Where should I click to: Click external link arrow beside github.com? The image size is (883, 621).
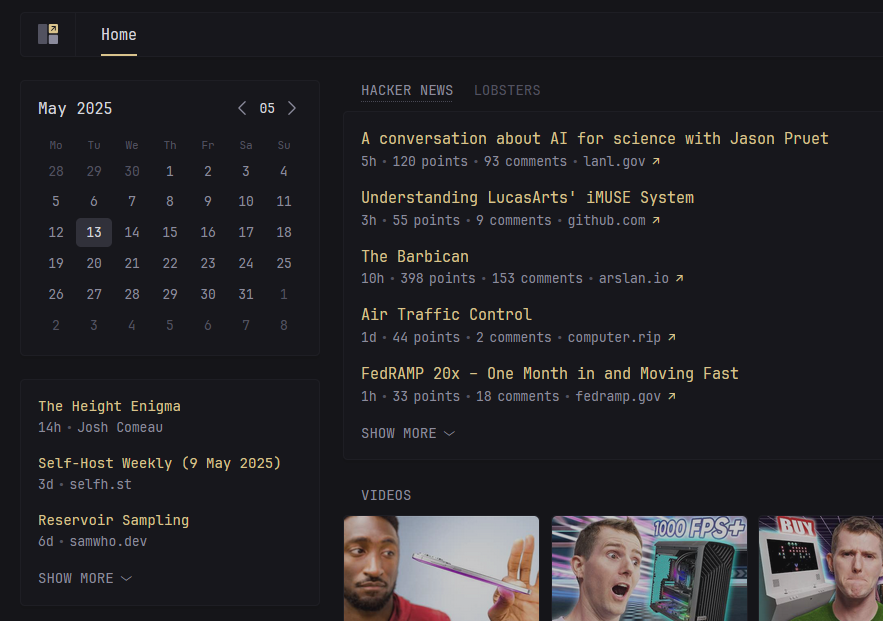click(x=656, y=220)
